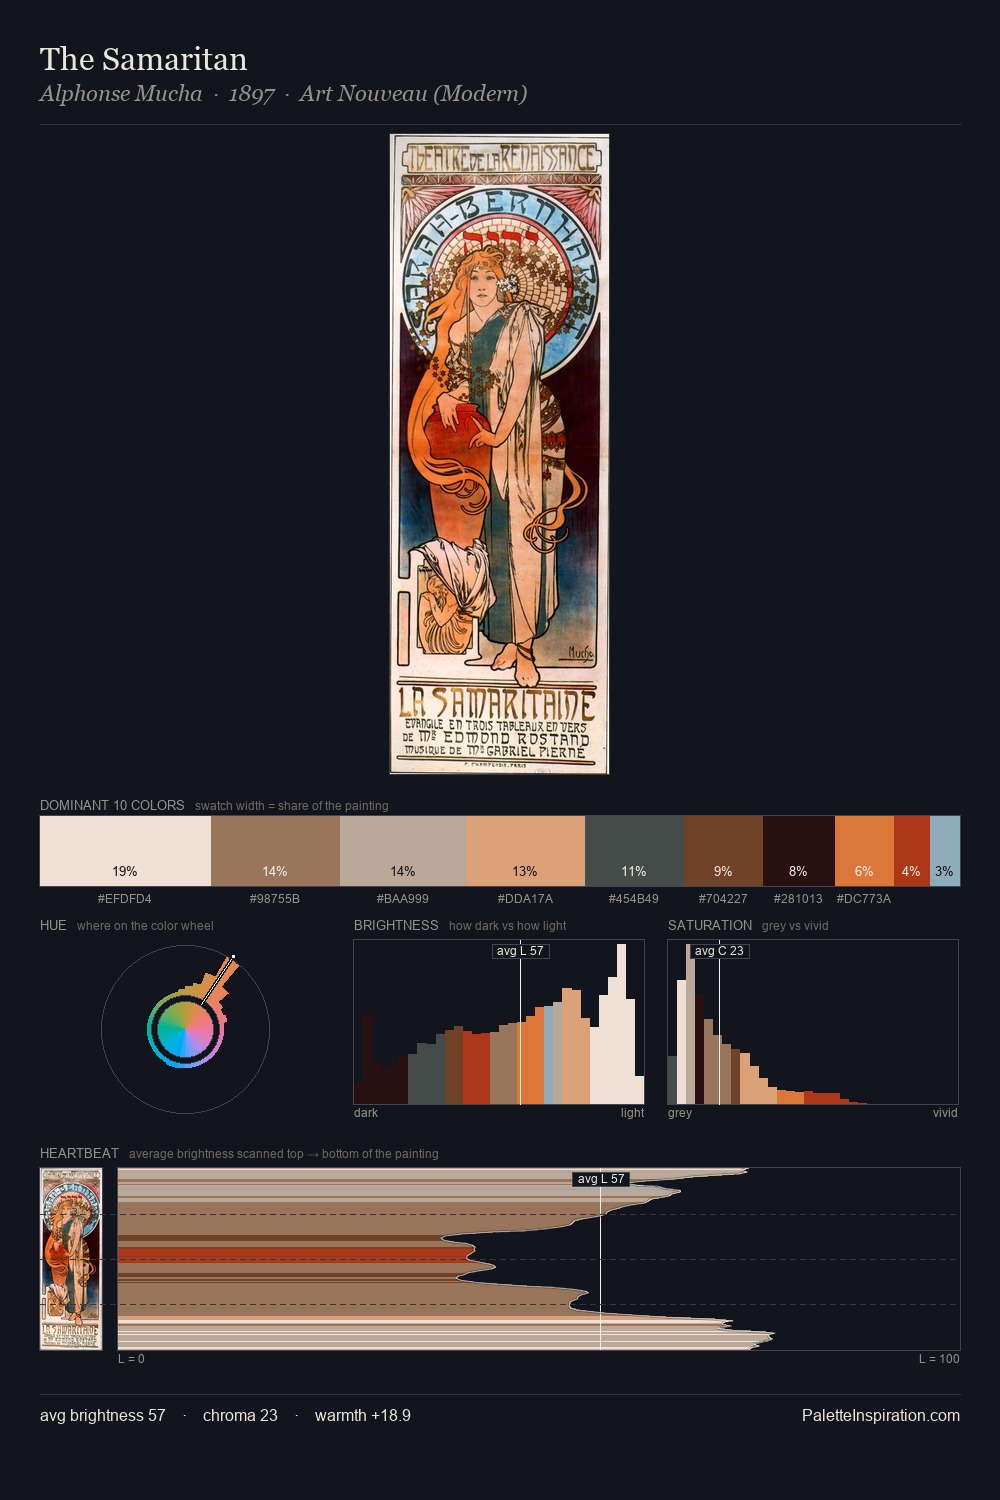Click the hex code #BAA999 label
The width and height of the screenshot is (1000, 1500).
point(403,899)
